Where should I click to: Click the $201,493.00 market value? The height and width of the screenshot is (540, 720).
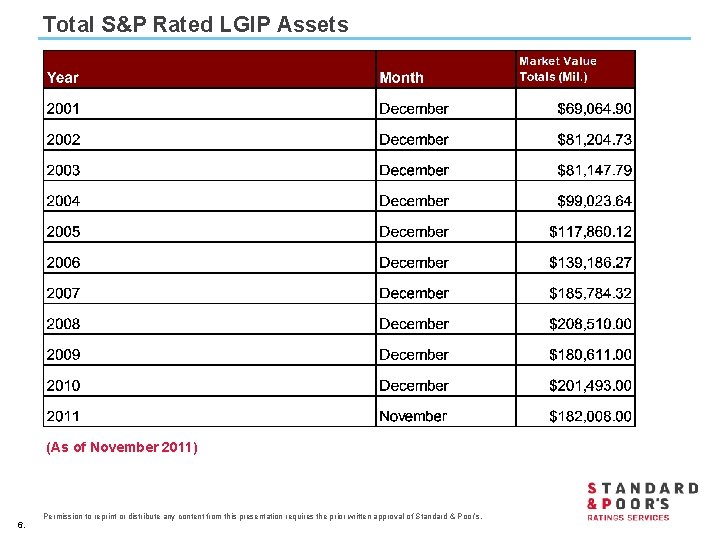[x=590, y=385]
